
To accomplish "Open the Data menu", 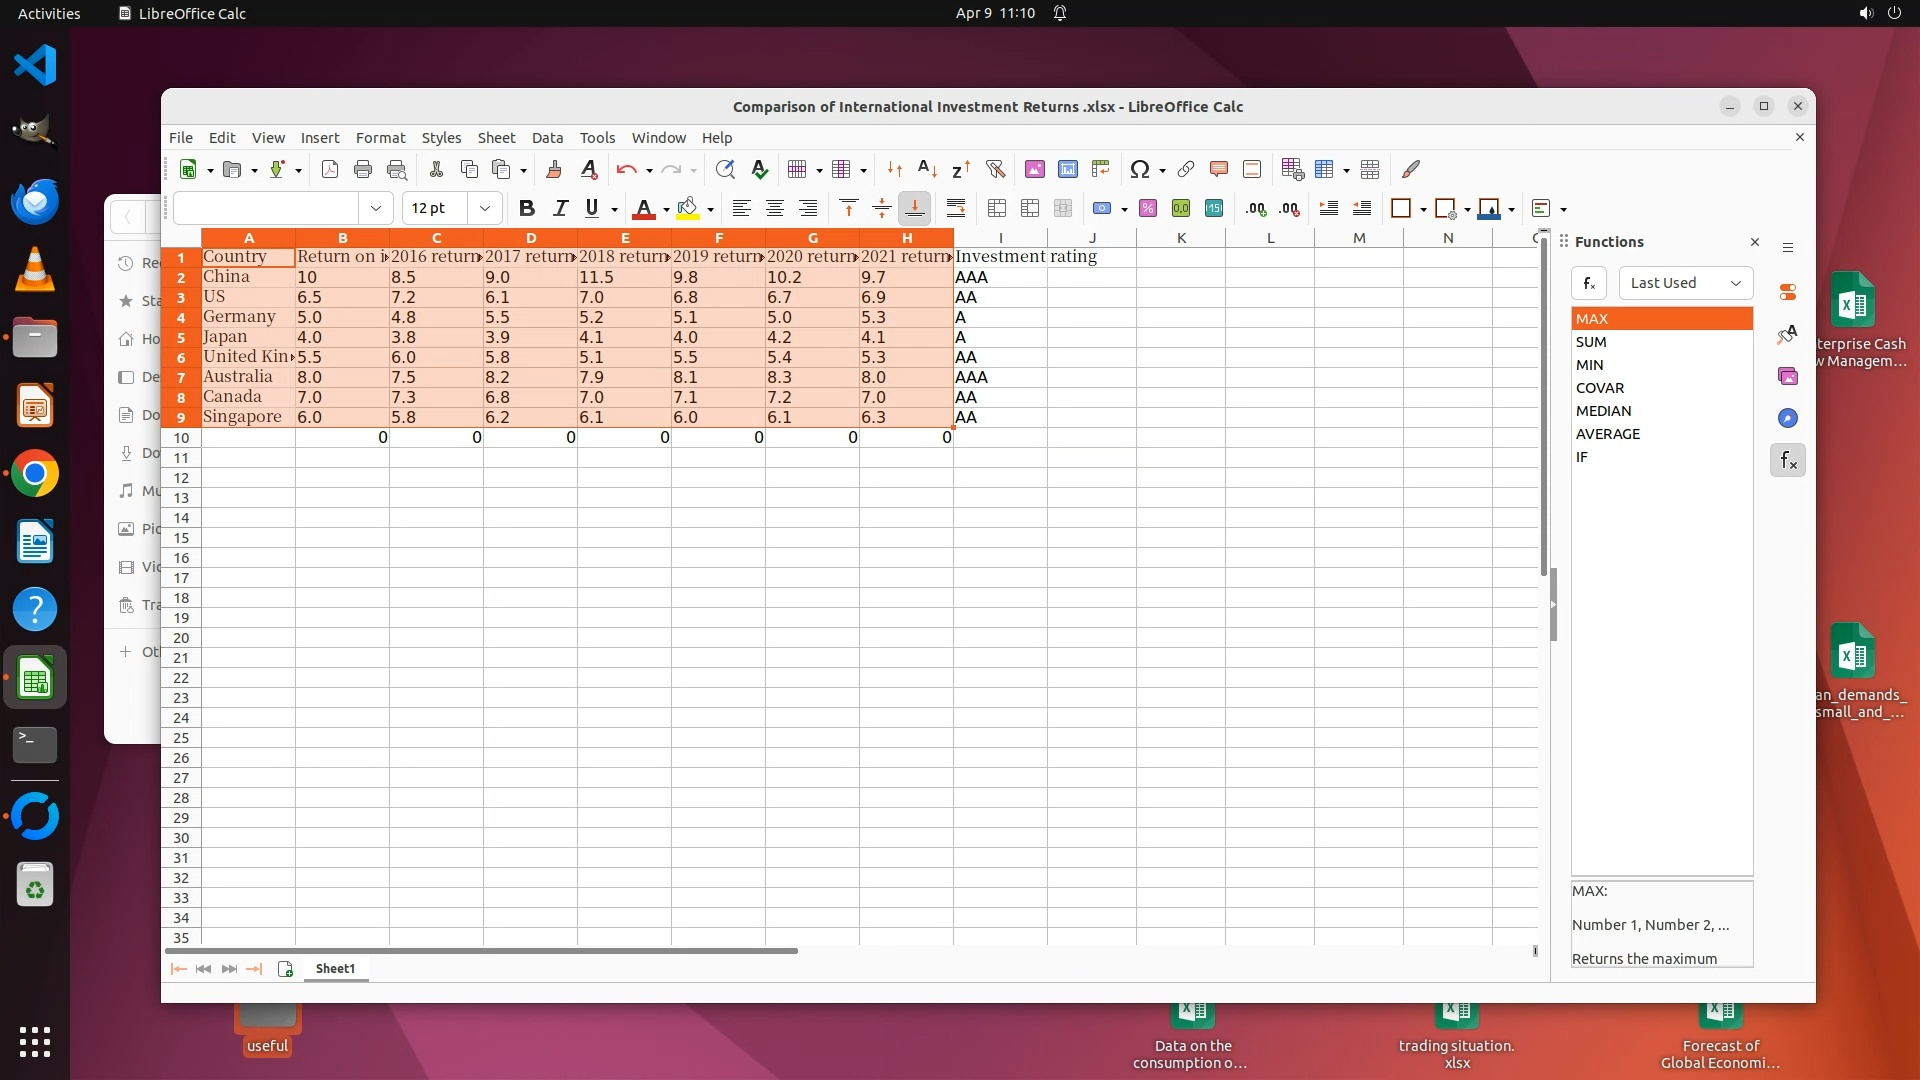I will coord(547,138).
